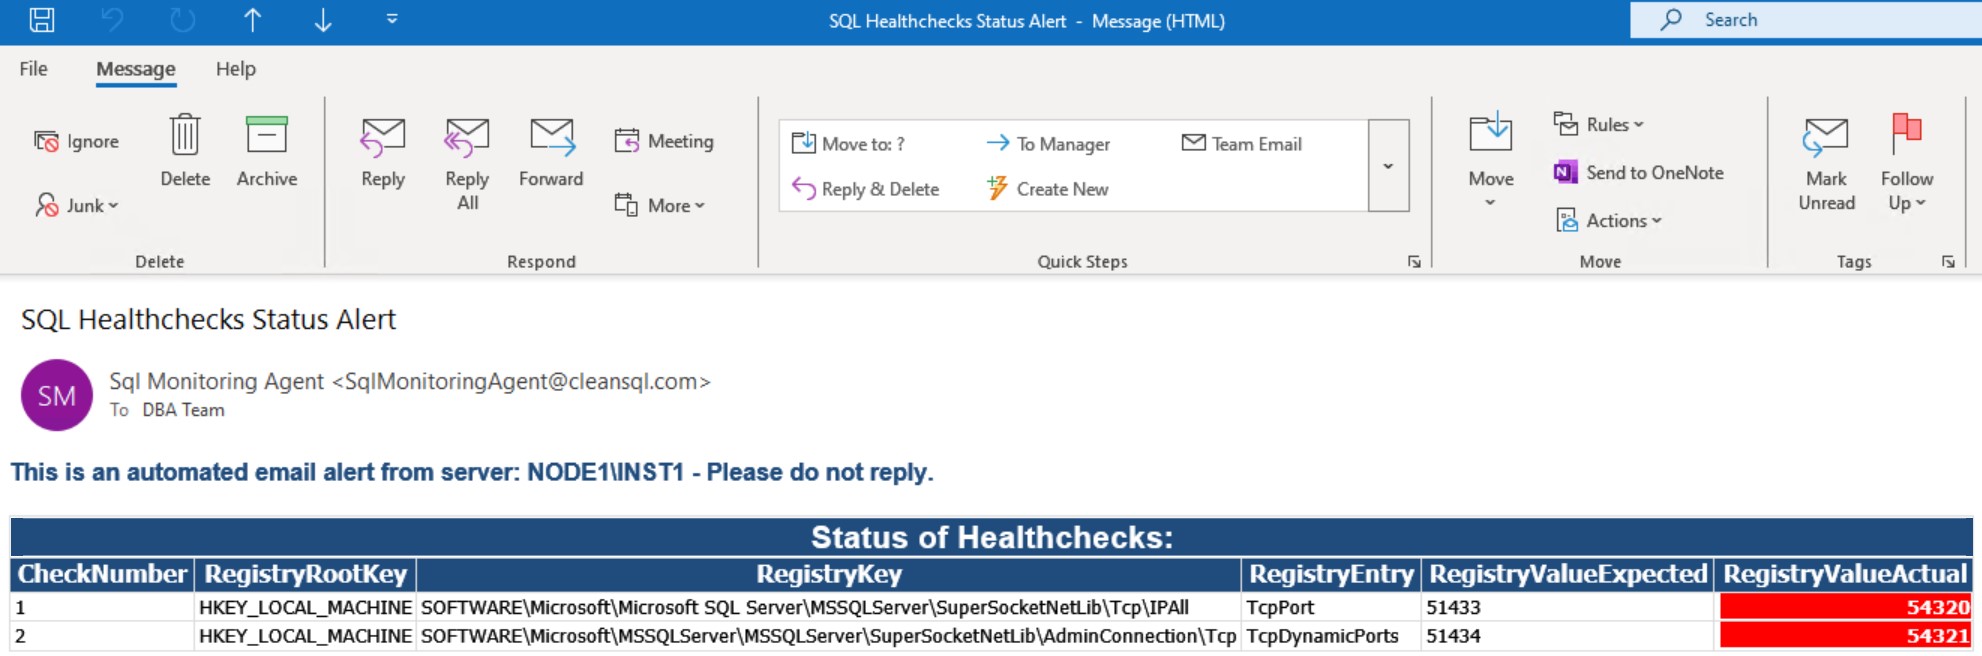Open the Junk dropdown menu
1982x656 pixels.
[77, 205]
